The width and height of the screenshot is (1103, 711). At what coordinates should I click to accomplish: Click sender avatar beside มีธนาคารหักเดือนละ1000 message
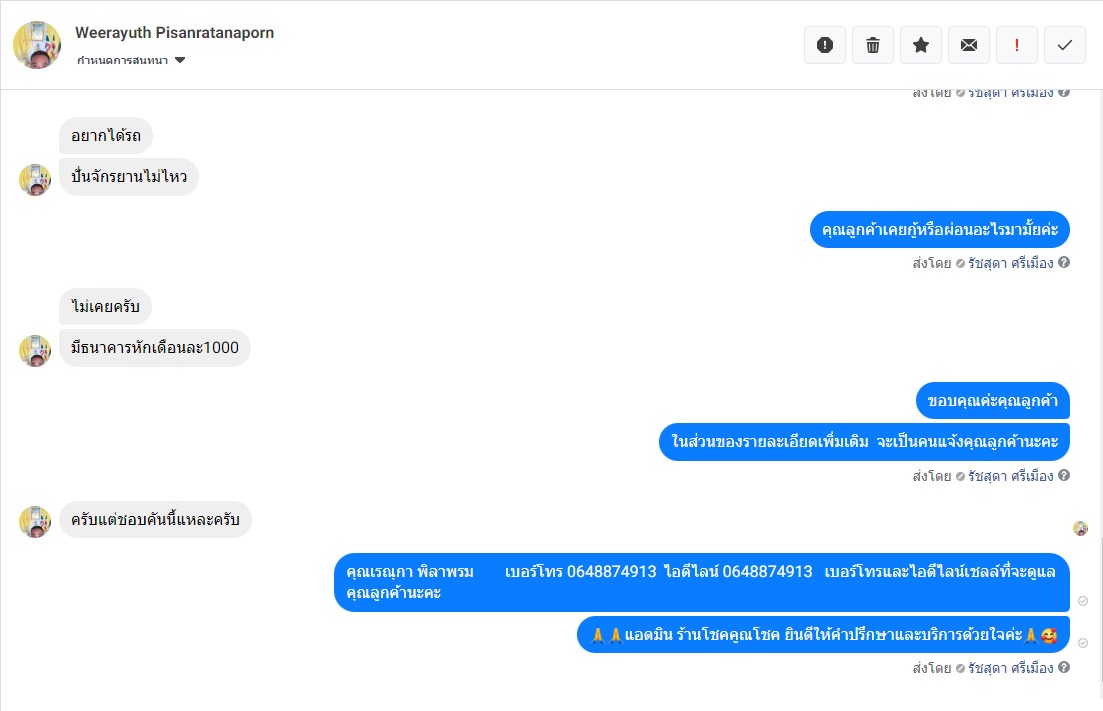34,351
